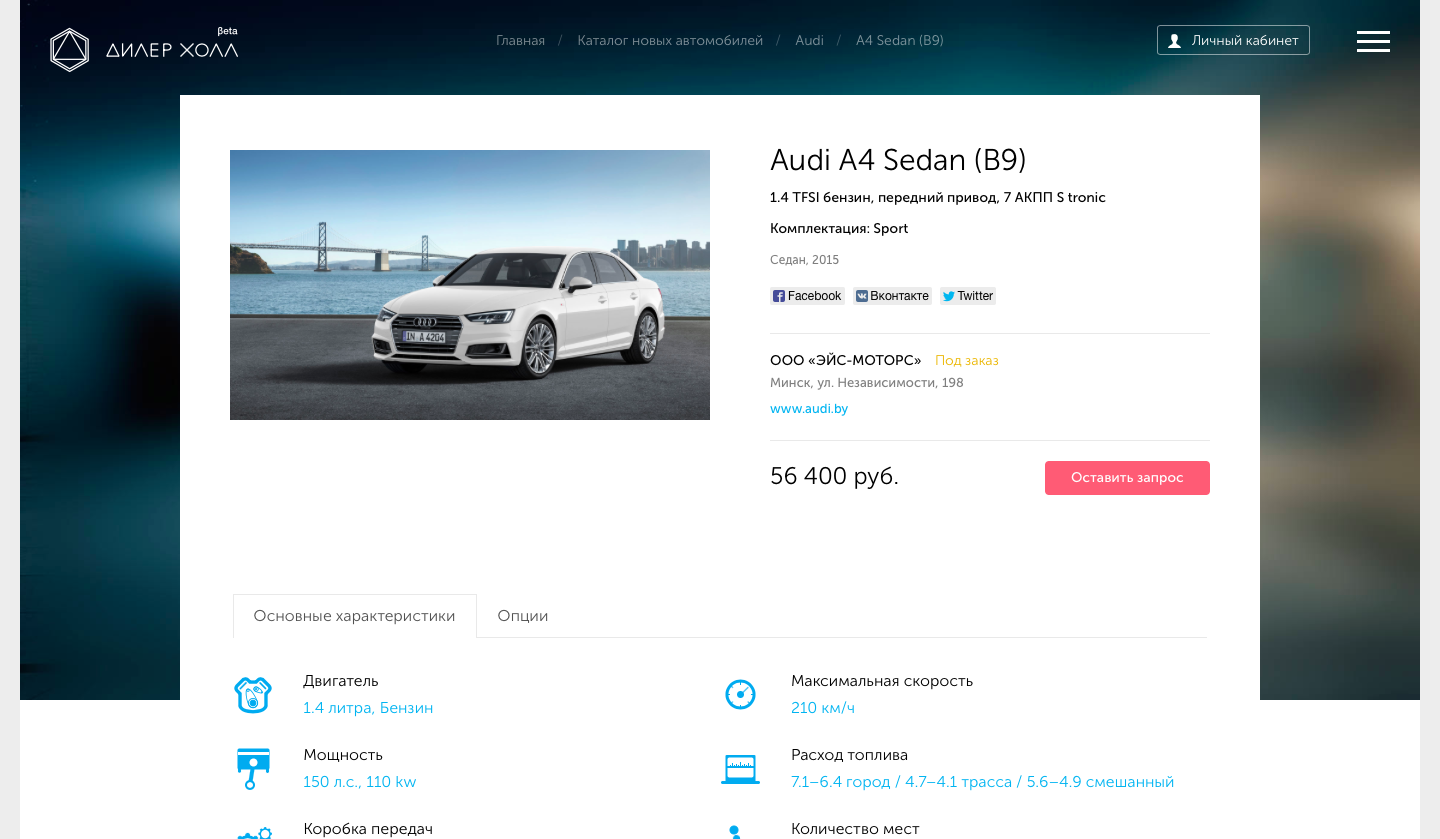Click the 150 л.с., 110 kw value

tap(359, 782)
